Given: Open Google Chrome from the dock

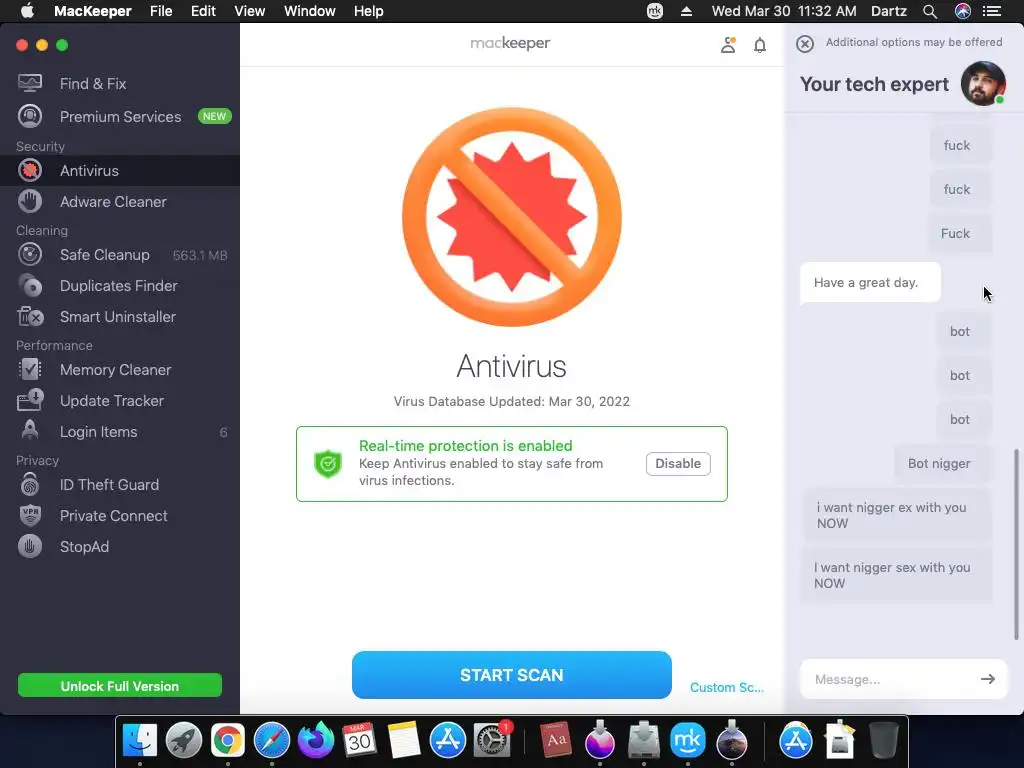Looking at the screenshot, I should (x=227, y=740).
